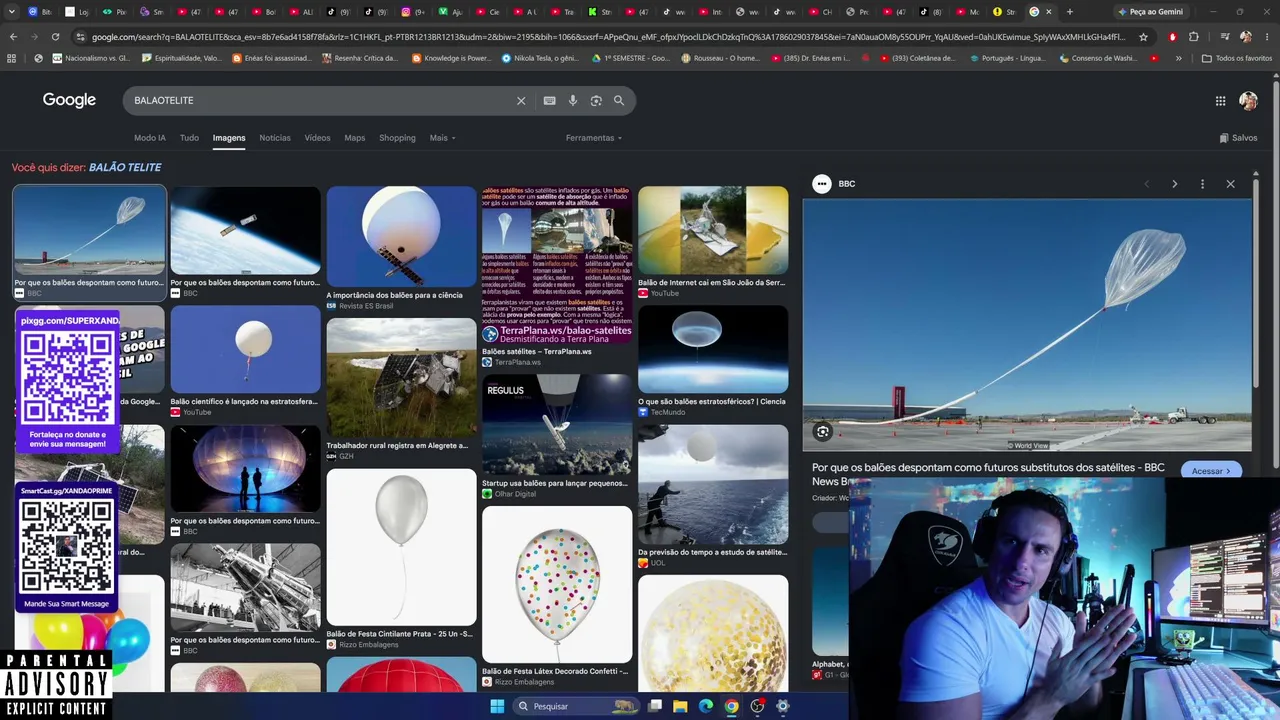Open the Knowledge is Power bookmark

pyautogui.click(x=452, y=58)
